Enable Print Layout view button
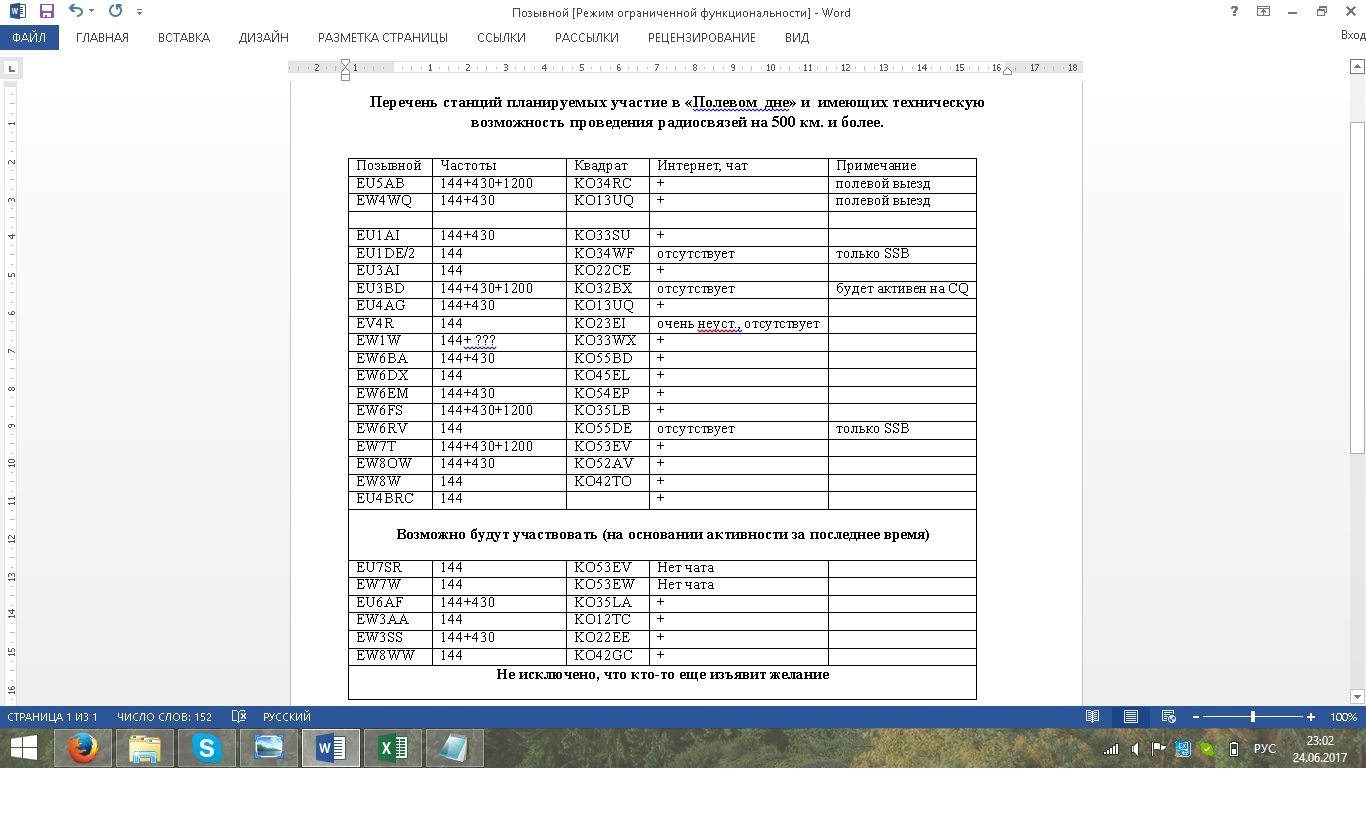The image size is (1366, 820). click(1130, 717)
